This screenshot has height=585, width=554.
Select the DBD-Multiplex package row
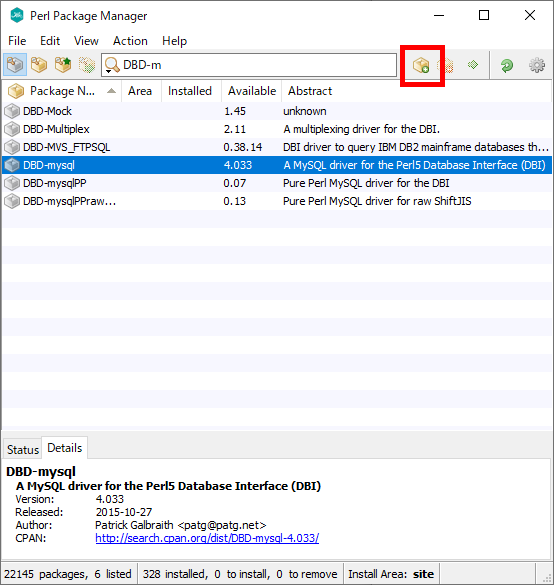[x=277, y=129]
